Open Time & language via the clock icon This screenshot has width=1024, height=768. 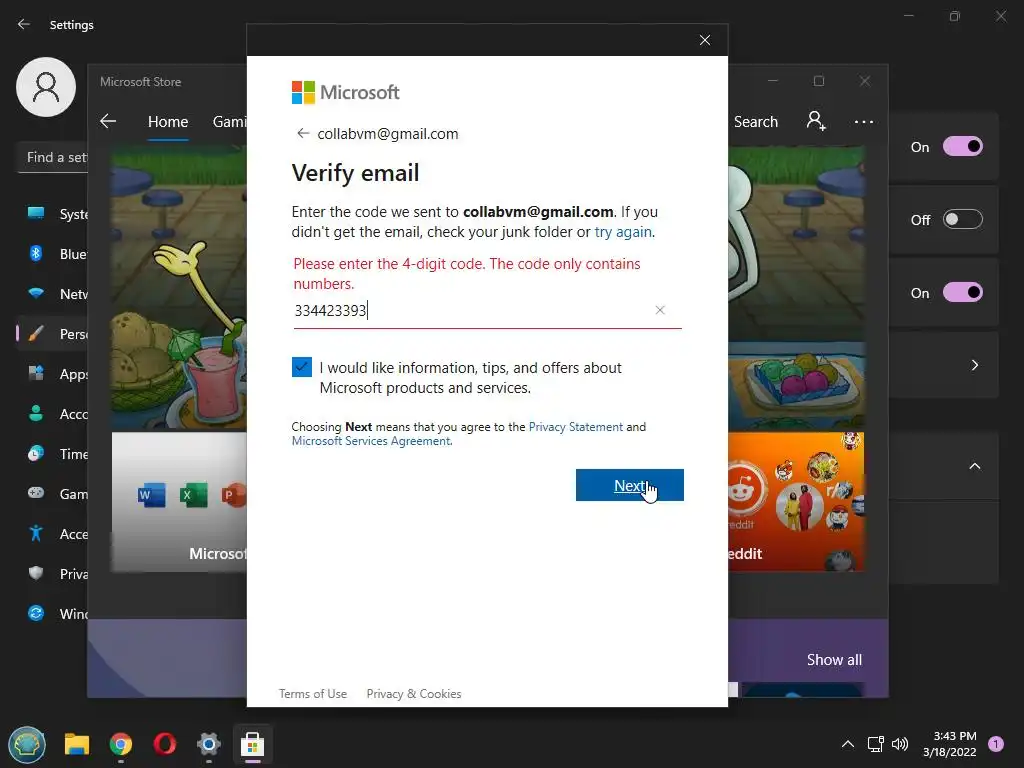click(x=36, y=453)
